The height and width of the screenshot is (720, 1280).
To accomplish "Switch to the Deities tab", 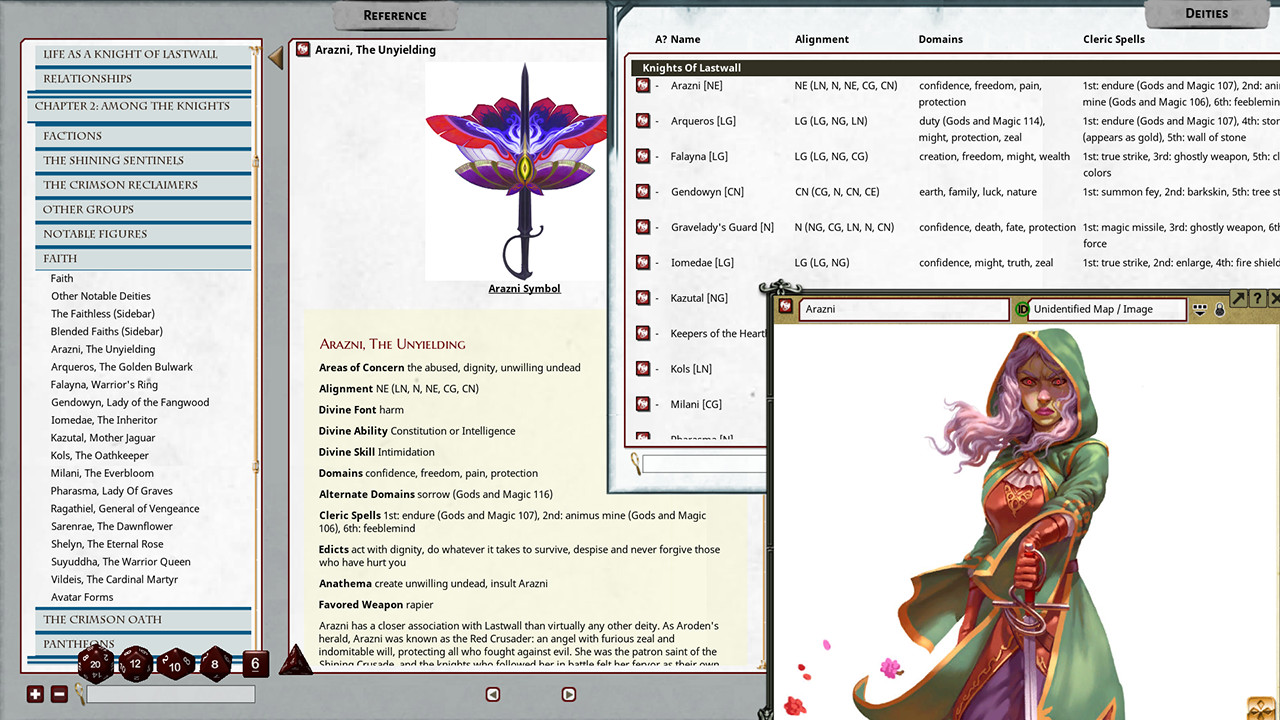I will tap(1206, 13).
